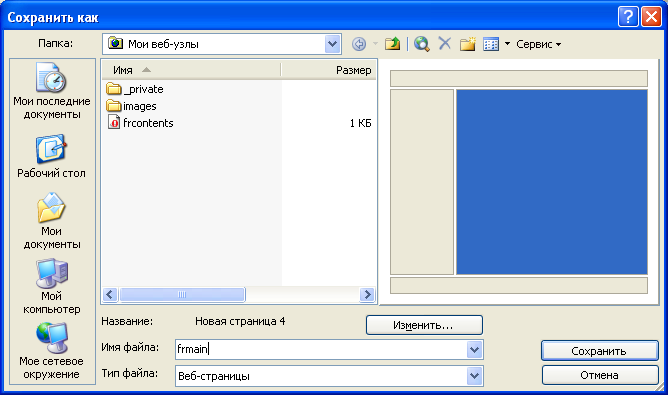
Task: Click the Back navigation arrow icon
Action: 359,44
